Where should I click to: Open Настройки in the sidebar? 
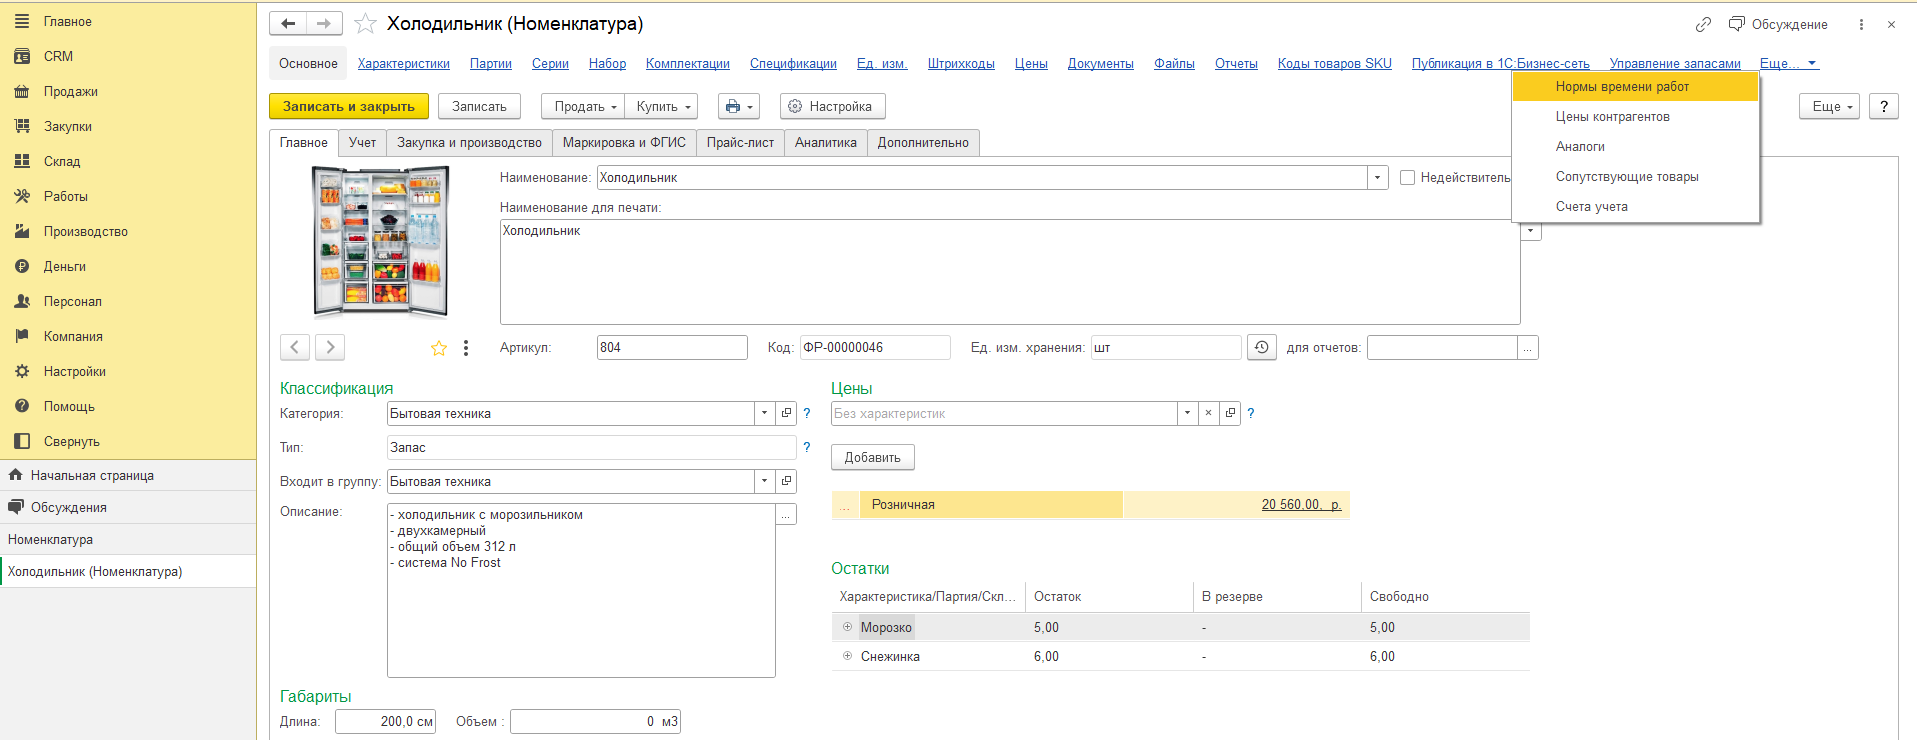74,371
